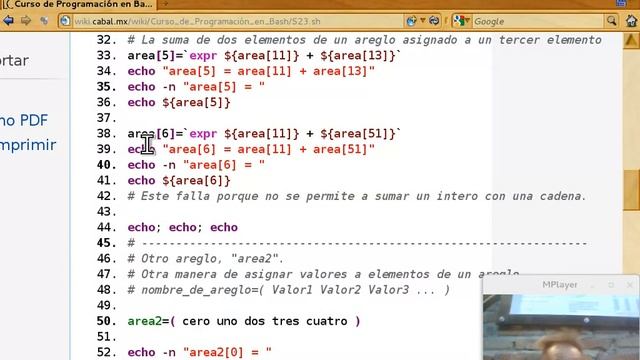Click the refresh icon at address bar end
This screenshot has height=360, width=640.
click(434, 21)
